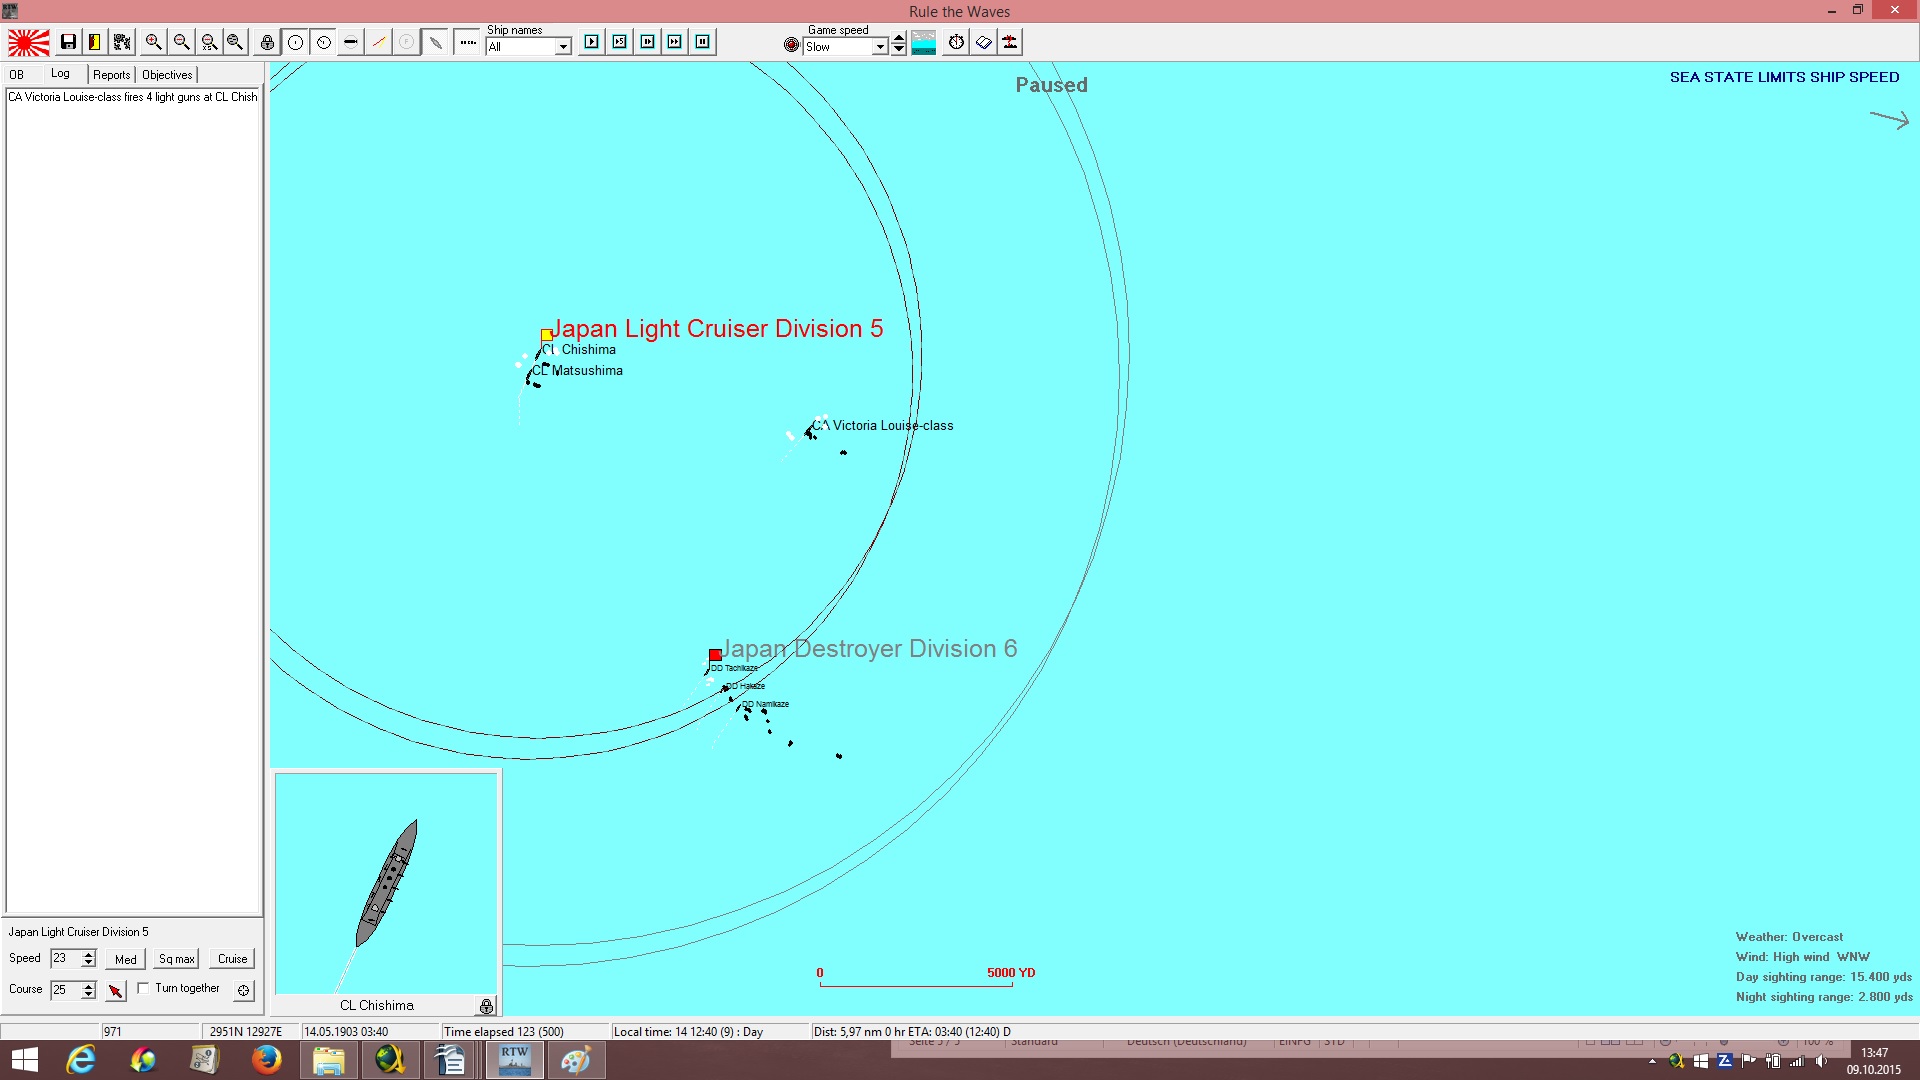Open Internet Explorer from the taskbar
Screen dimensions: 1920x1080
tap(80, 1060)
